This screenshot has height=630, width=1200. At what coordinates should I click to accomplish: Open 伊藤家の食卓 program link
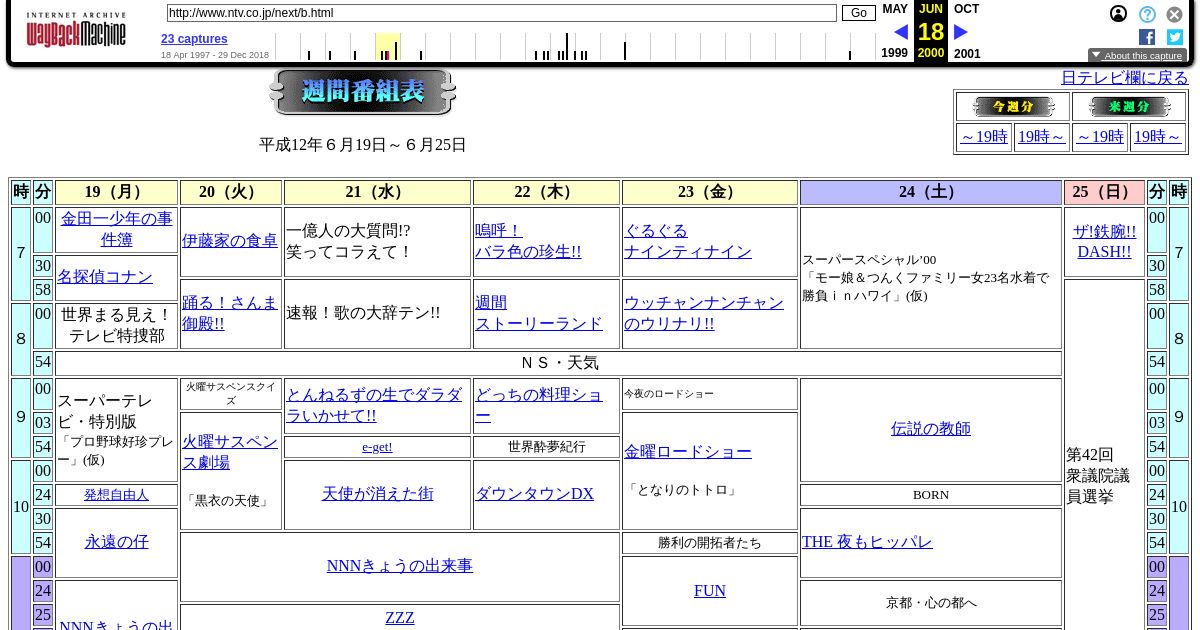pos(230,241)
